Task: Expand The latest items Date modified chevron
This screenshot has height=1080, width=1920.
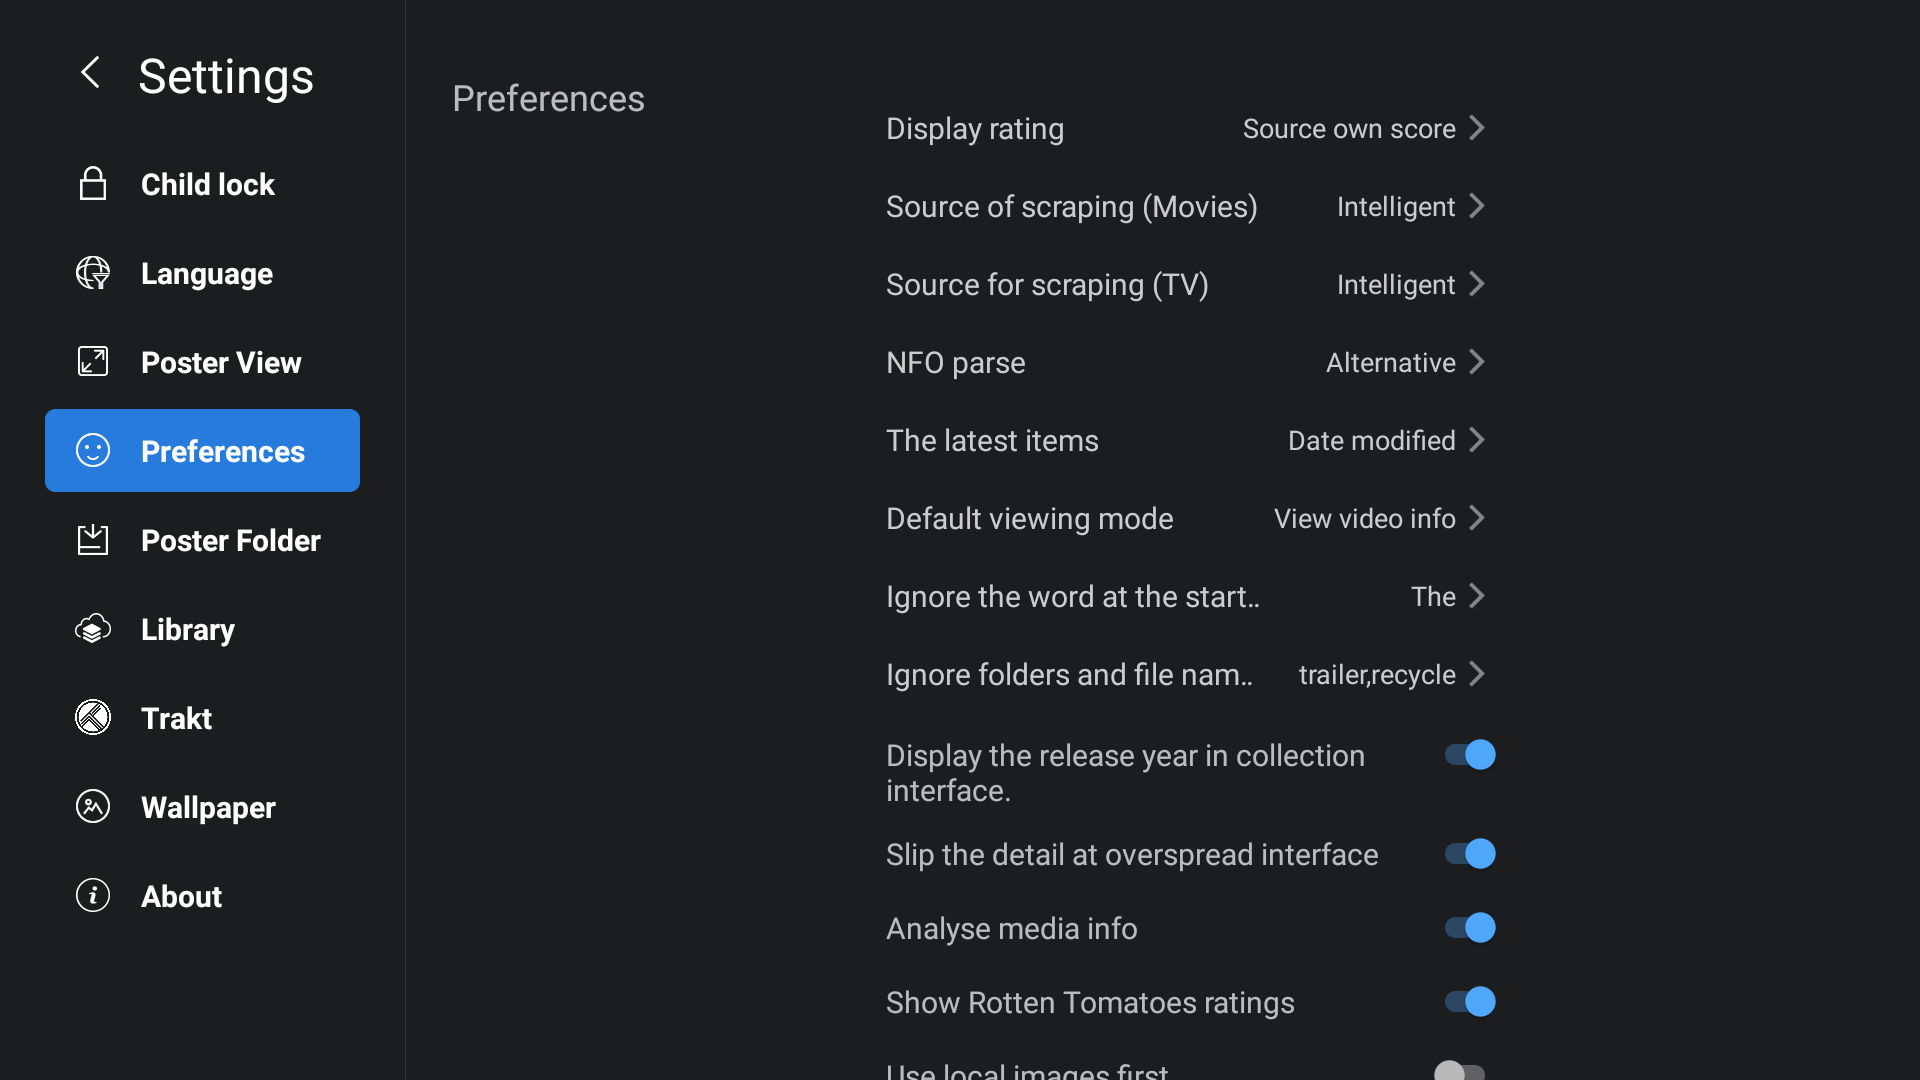Action: (1477, 440)
